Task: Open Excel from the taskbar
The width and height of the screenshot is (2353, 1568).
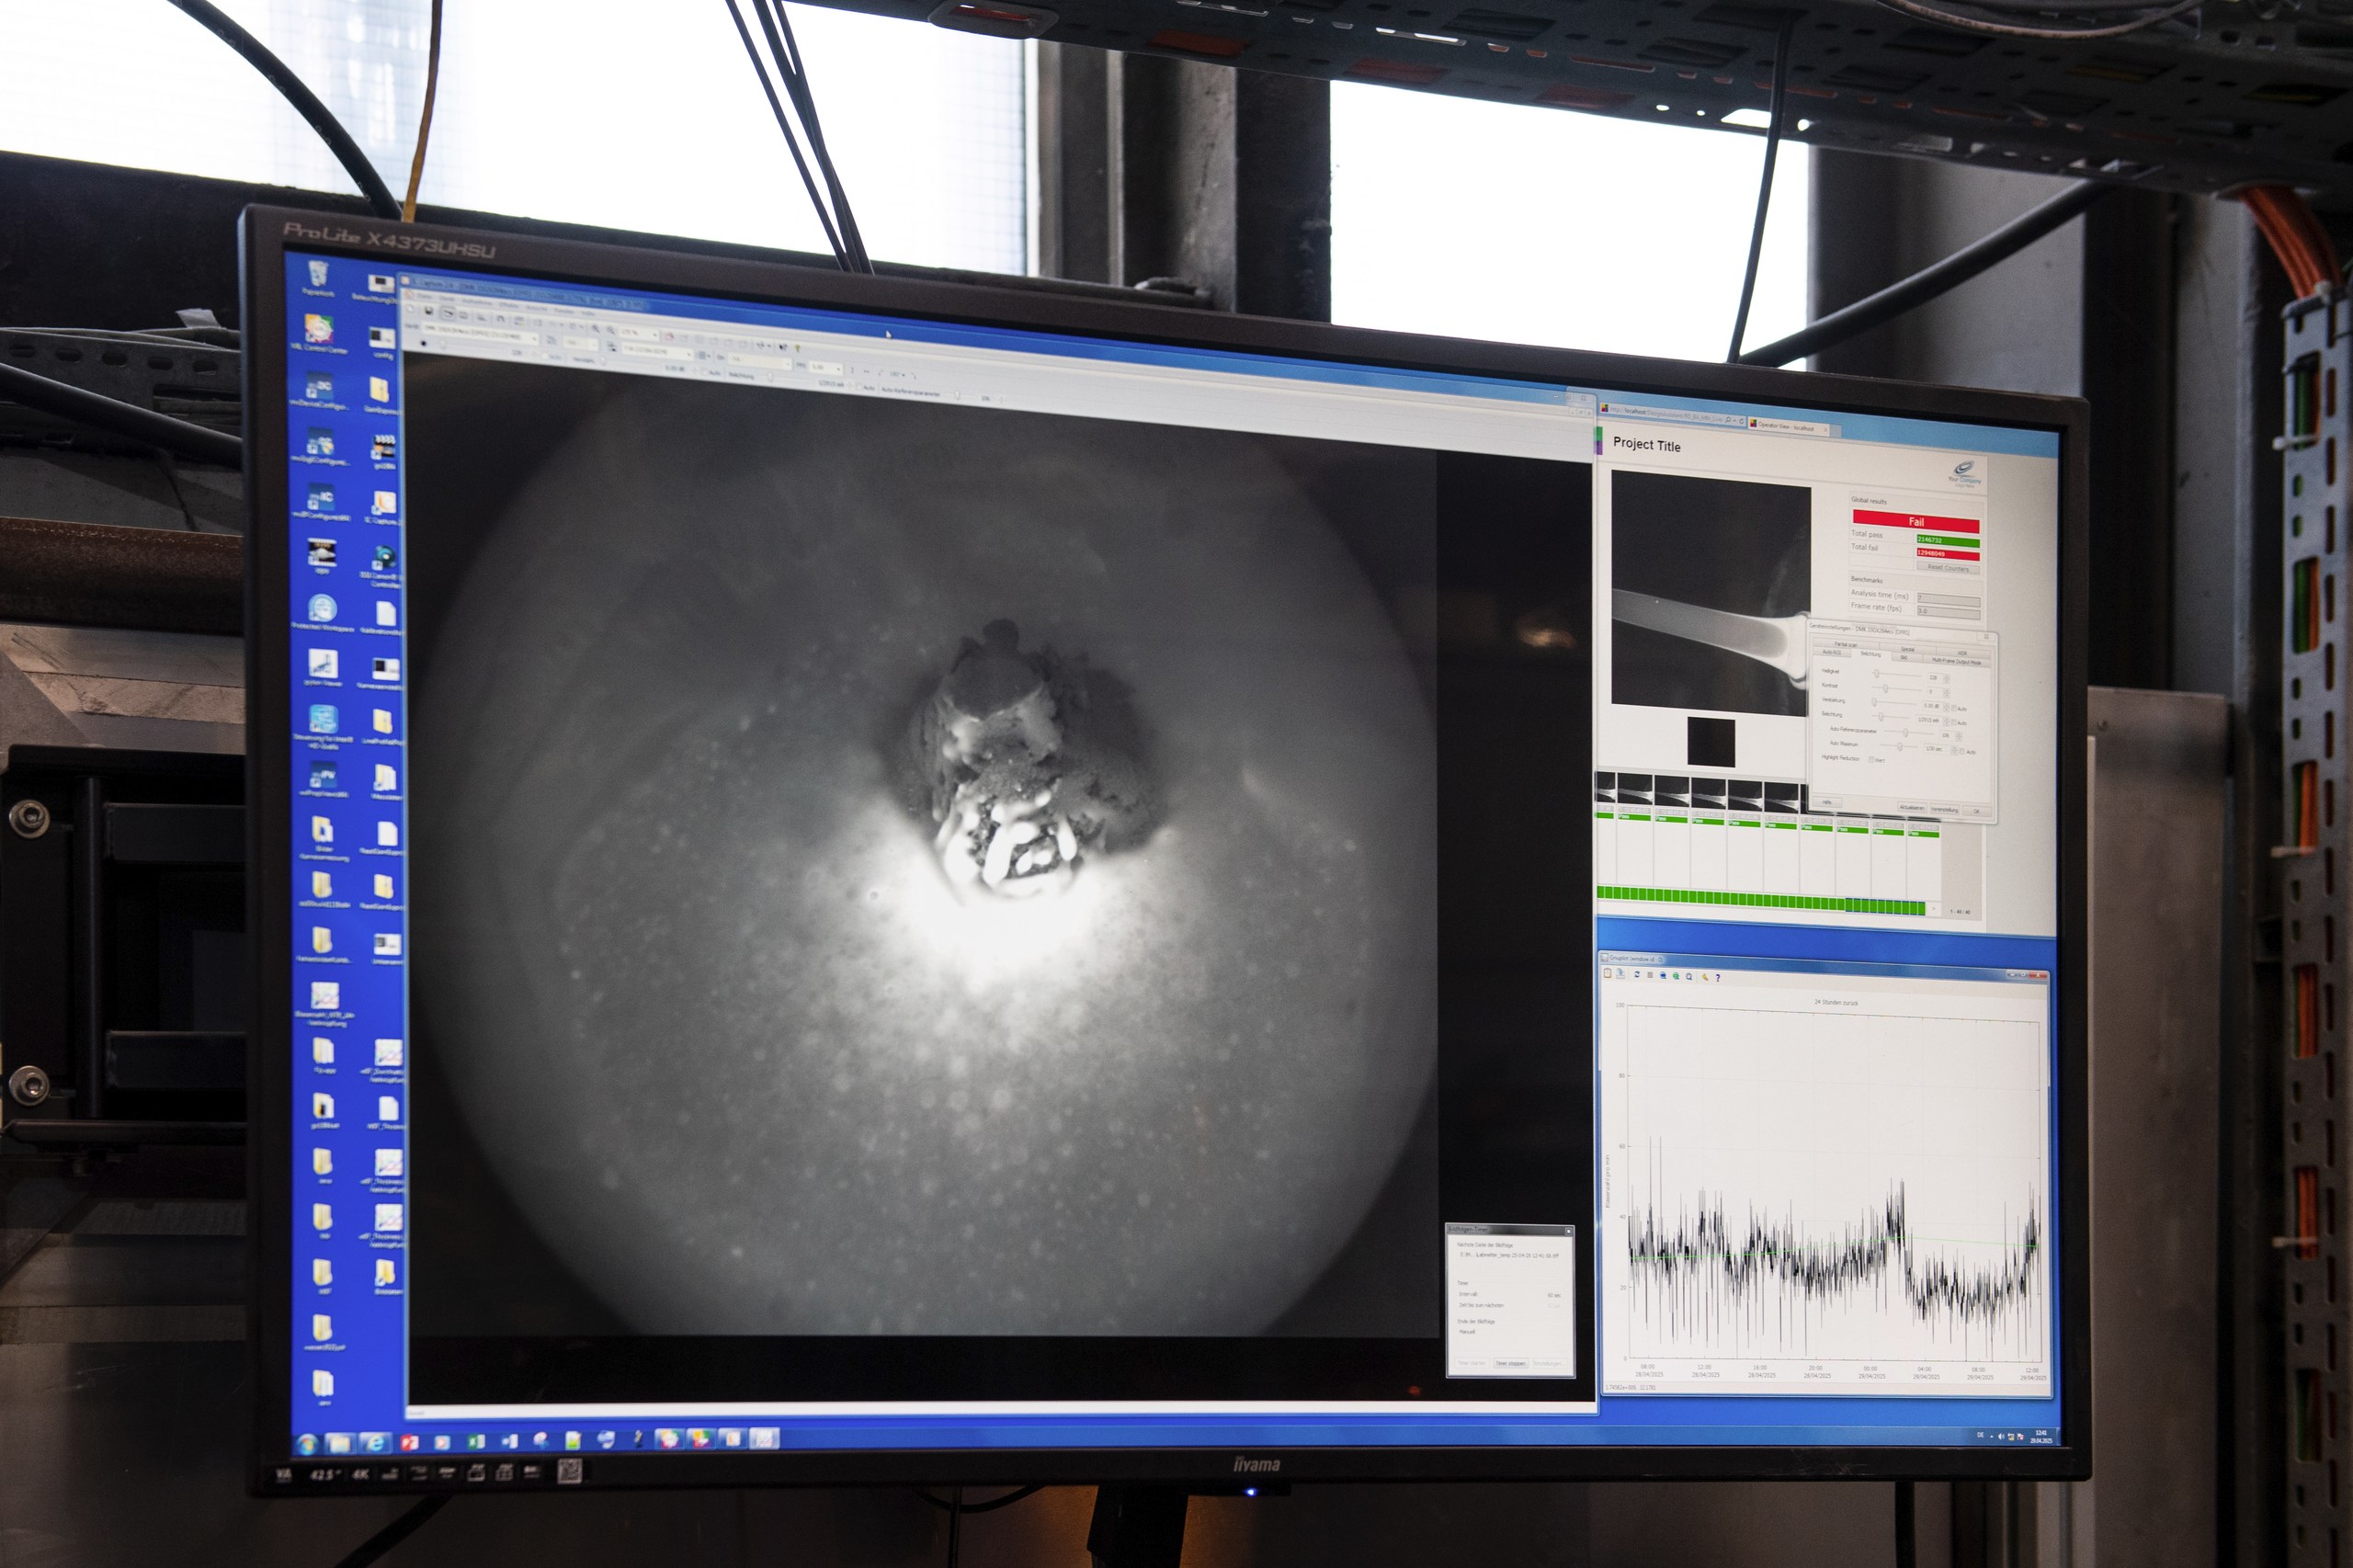Action: point(477,1442)
